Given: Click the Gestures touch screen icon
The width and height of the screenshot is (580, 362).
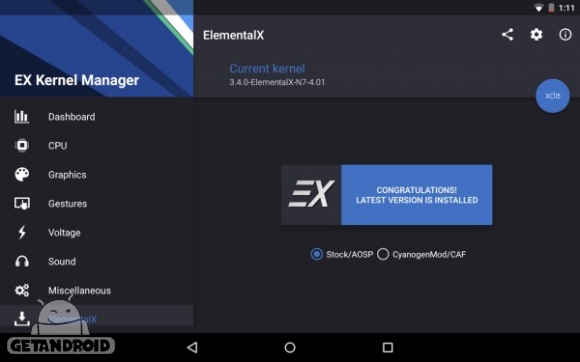Looking at the screenshot, I should [x=22, y=203].
